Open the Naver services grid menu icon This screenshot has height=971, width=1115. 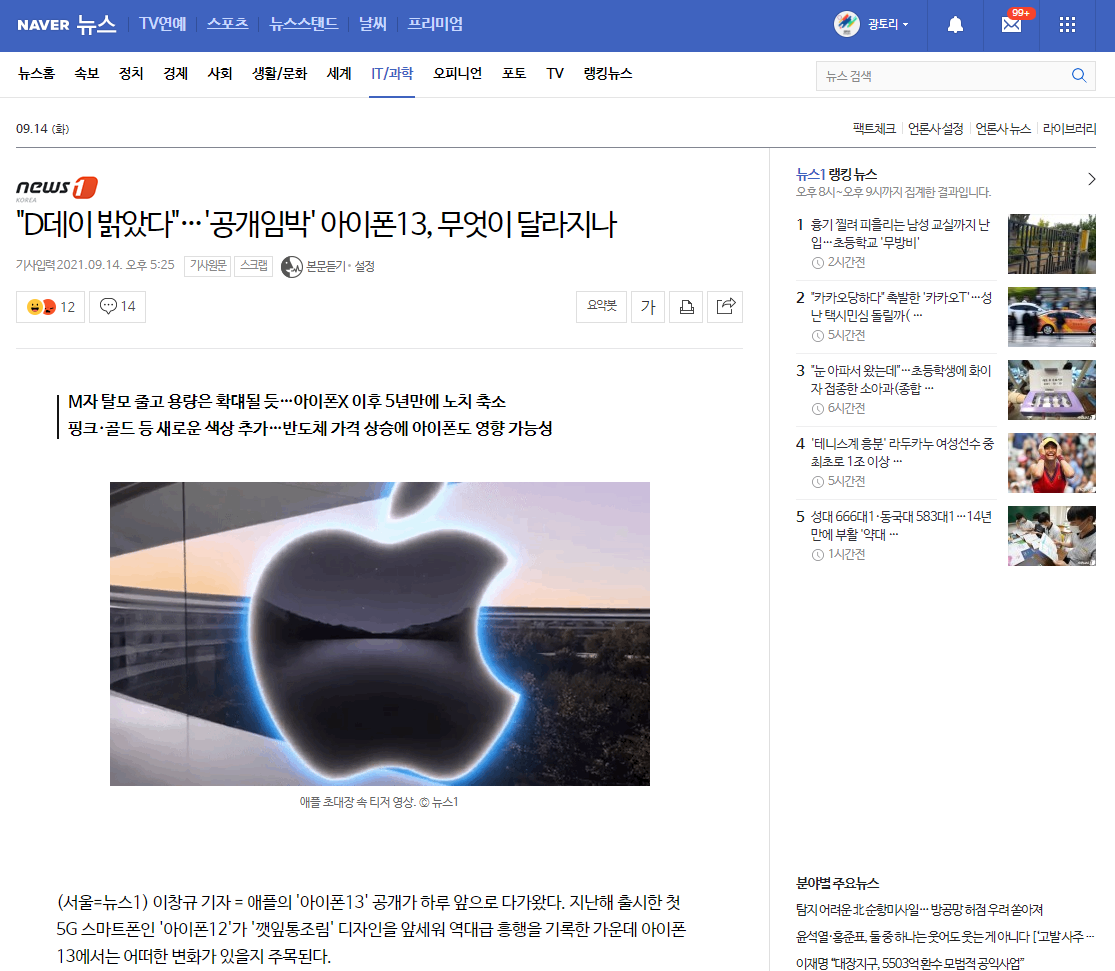1067,25
